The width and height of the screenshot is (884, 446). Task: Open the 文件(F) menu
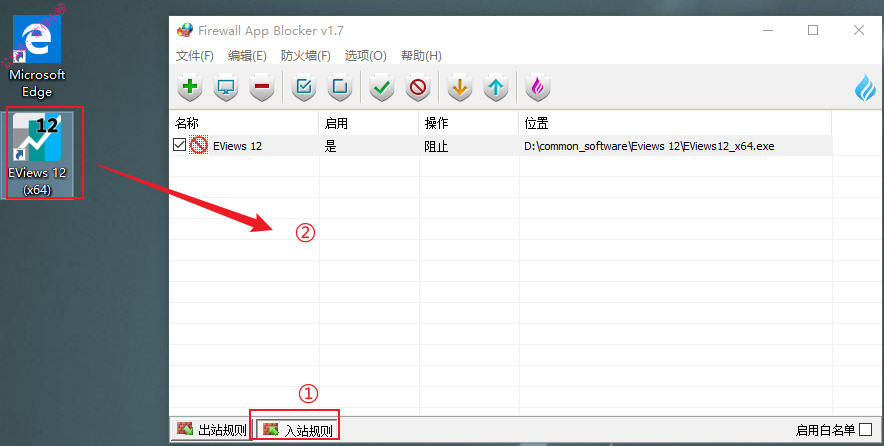[x=195, y=56]
